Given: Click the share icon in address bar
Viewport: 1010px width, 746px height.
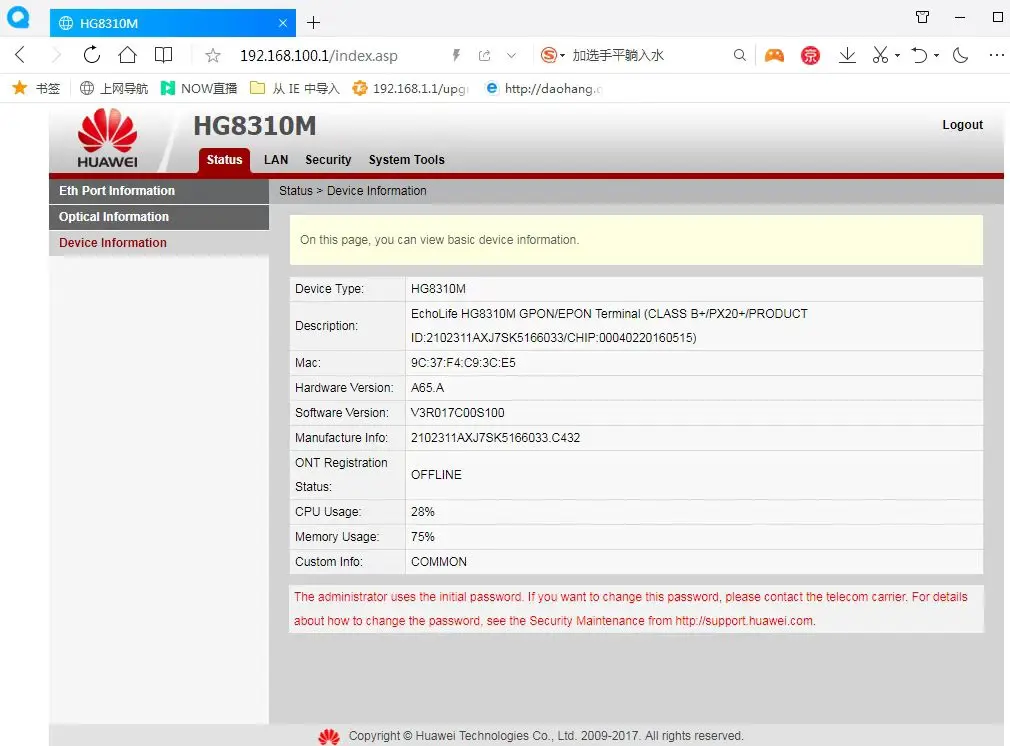Looking at the screenshot, I should [x=484, y=55].
